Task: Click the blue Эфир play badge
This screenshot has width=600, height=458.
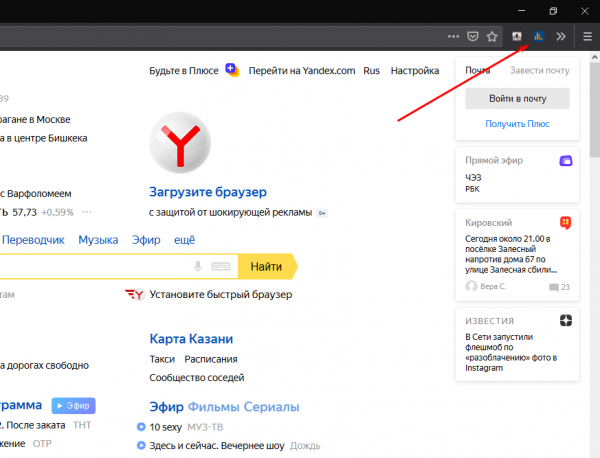Action: click(x=73, y=406)
